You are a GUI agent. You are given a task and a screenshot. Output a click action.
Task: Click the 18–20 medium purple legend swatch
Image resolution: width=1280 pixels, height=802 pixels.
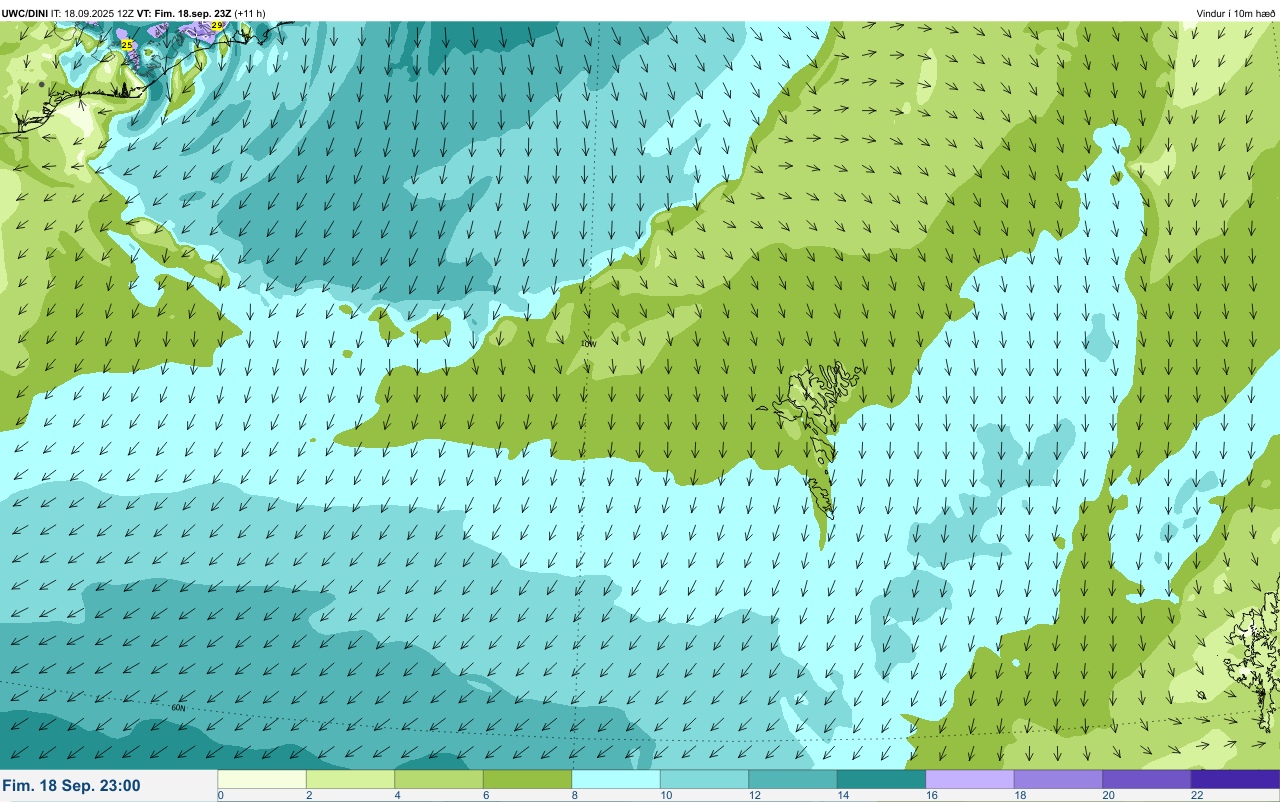pyautogui.click(x=1058, y=779)
